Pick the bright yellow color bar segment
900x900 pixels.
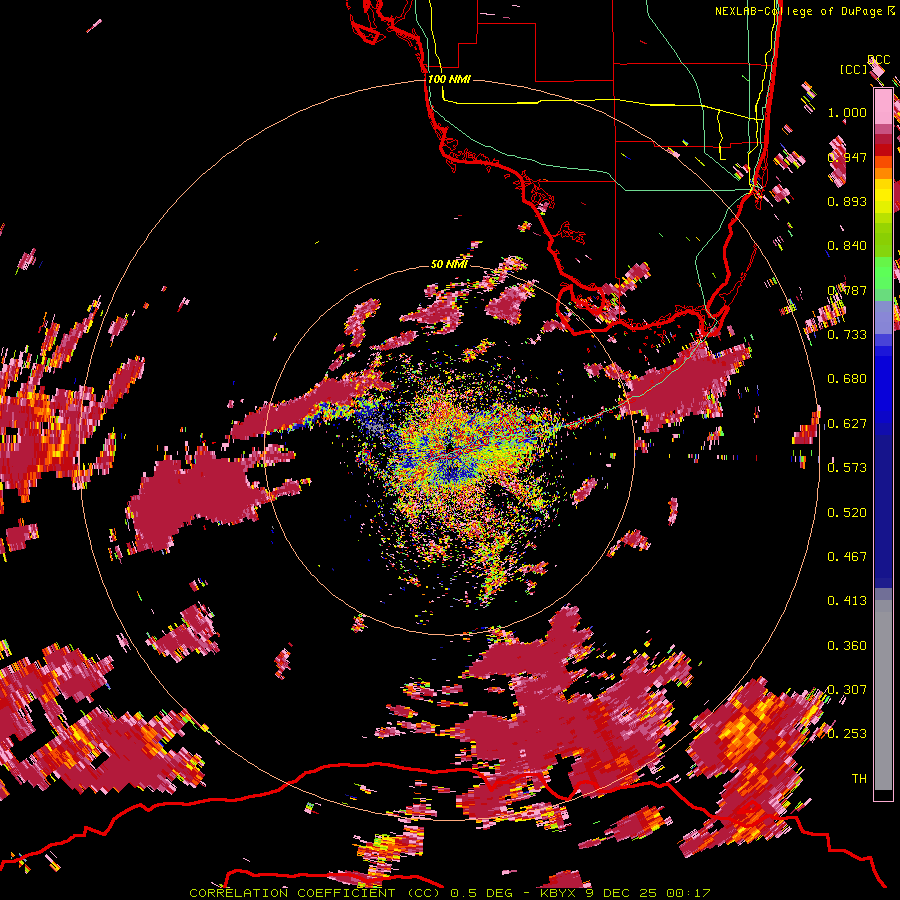[883, 197]
